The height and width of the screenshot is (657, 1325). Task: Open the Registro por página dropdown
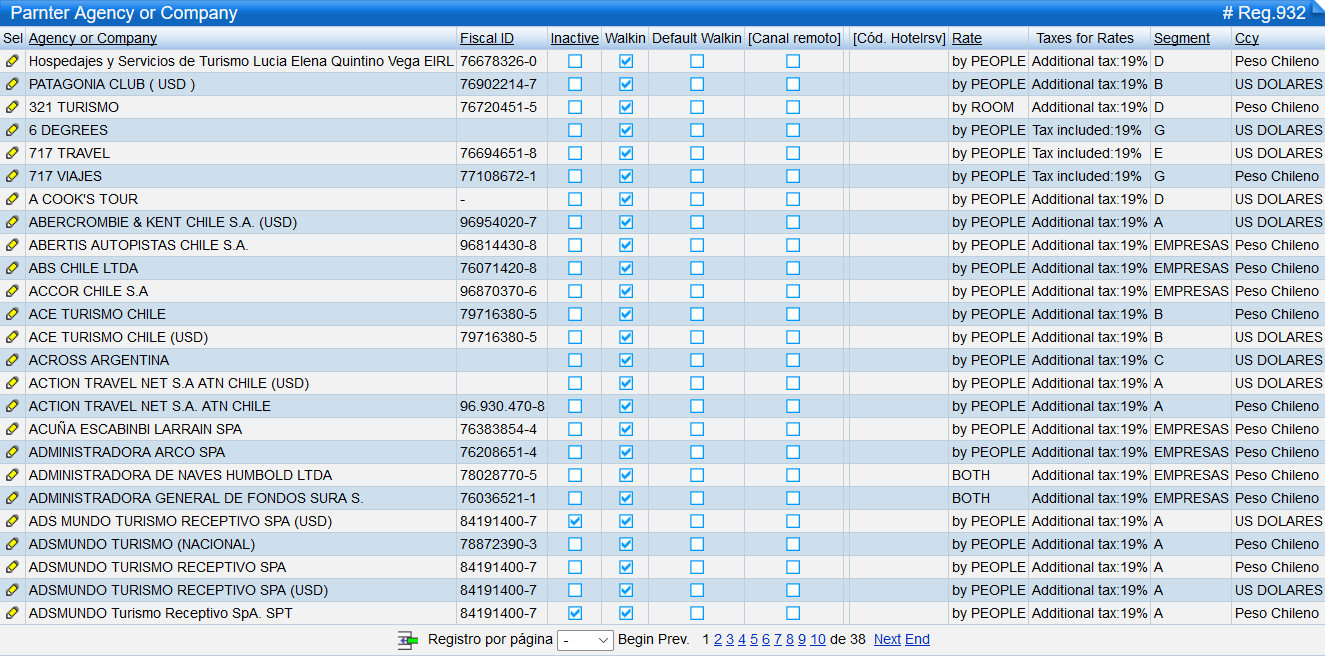585,640
